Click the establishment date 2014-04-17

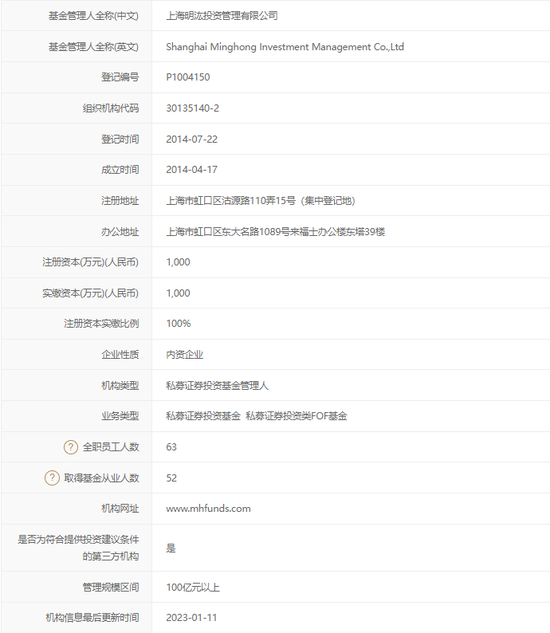191,170
